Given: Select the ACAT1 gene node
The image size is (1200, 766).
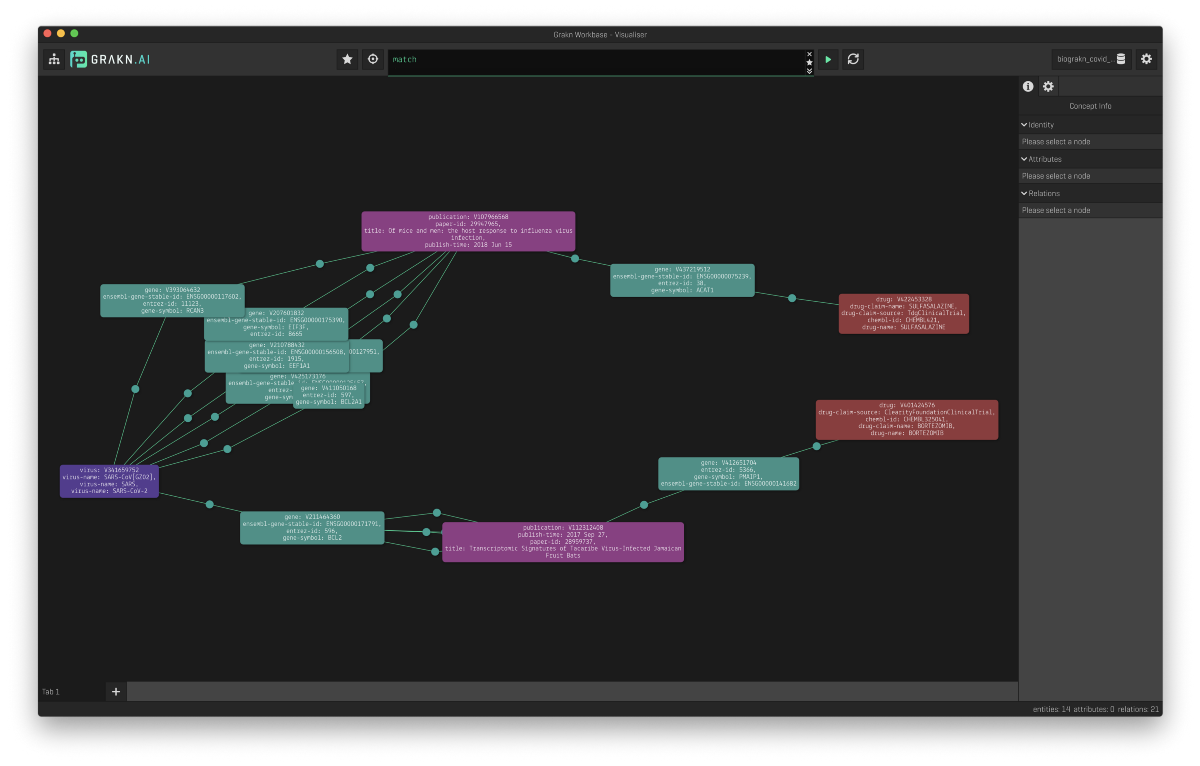Looking at the screenshot, I should tap(682, 280).
